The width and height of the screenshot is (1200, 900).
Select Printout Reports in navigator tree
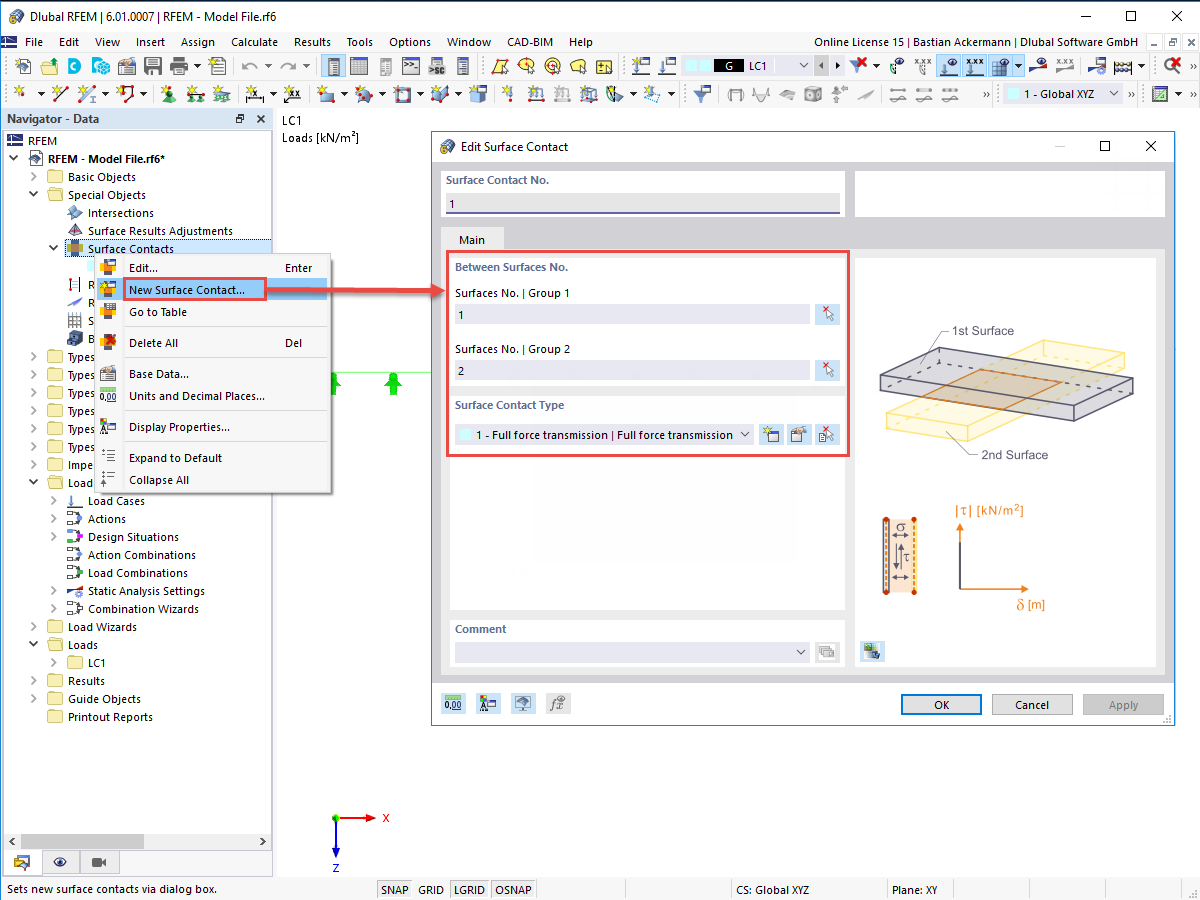coord(110,717)
